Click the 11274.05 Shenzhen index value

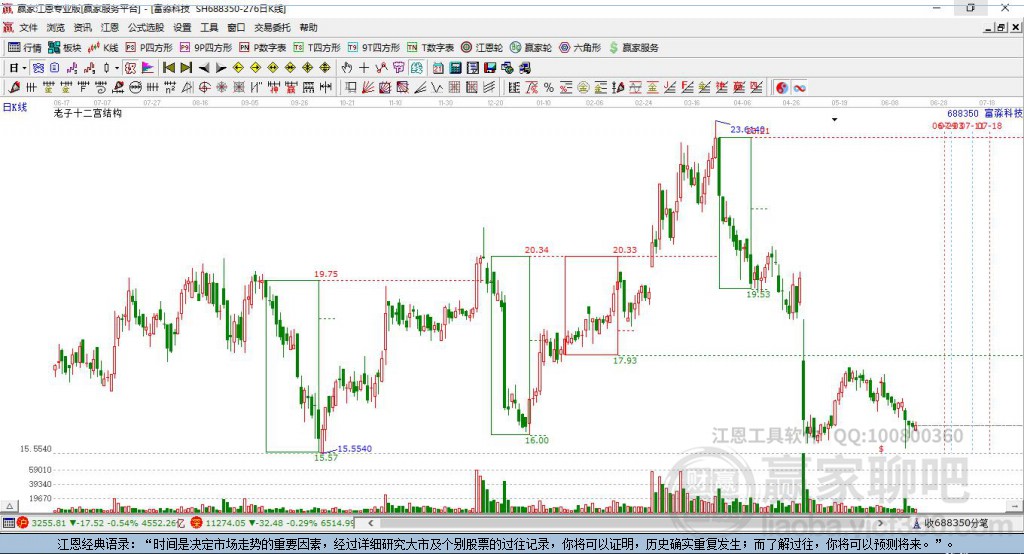pos(225,523)
